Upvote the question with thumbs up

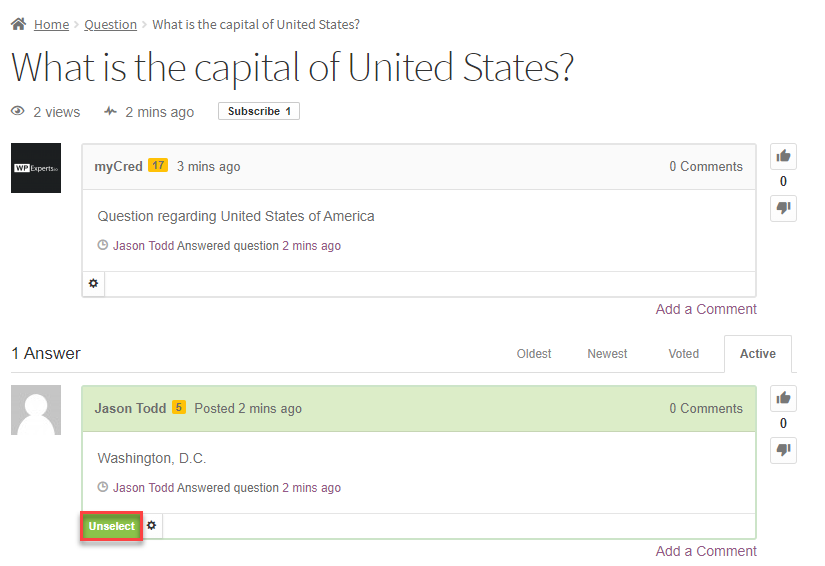click(x=783, y=156)
